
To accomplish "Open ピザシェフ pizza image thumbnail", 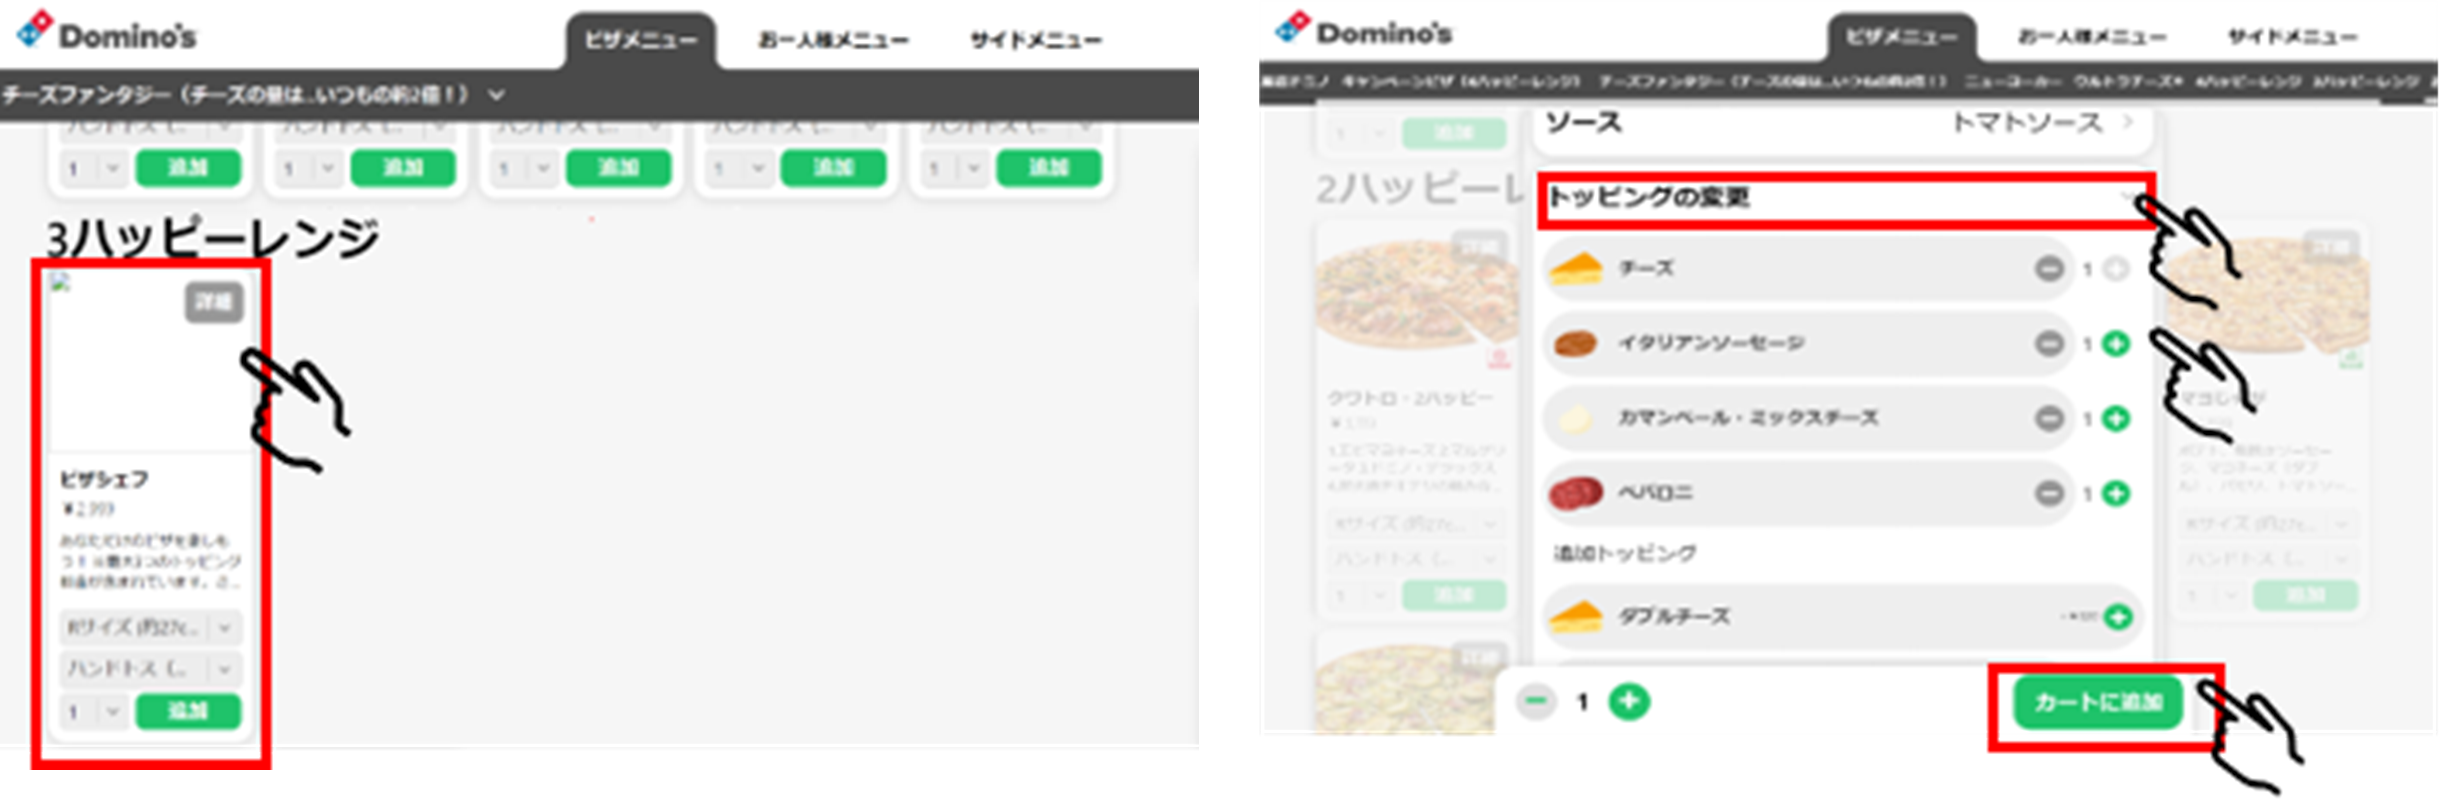I will [150, 361].
